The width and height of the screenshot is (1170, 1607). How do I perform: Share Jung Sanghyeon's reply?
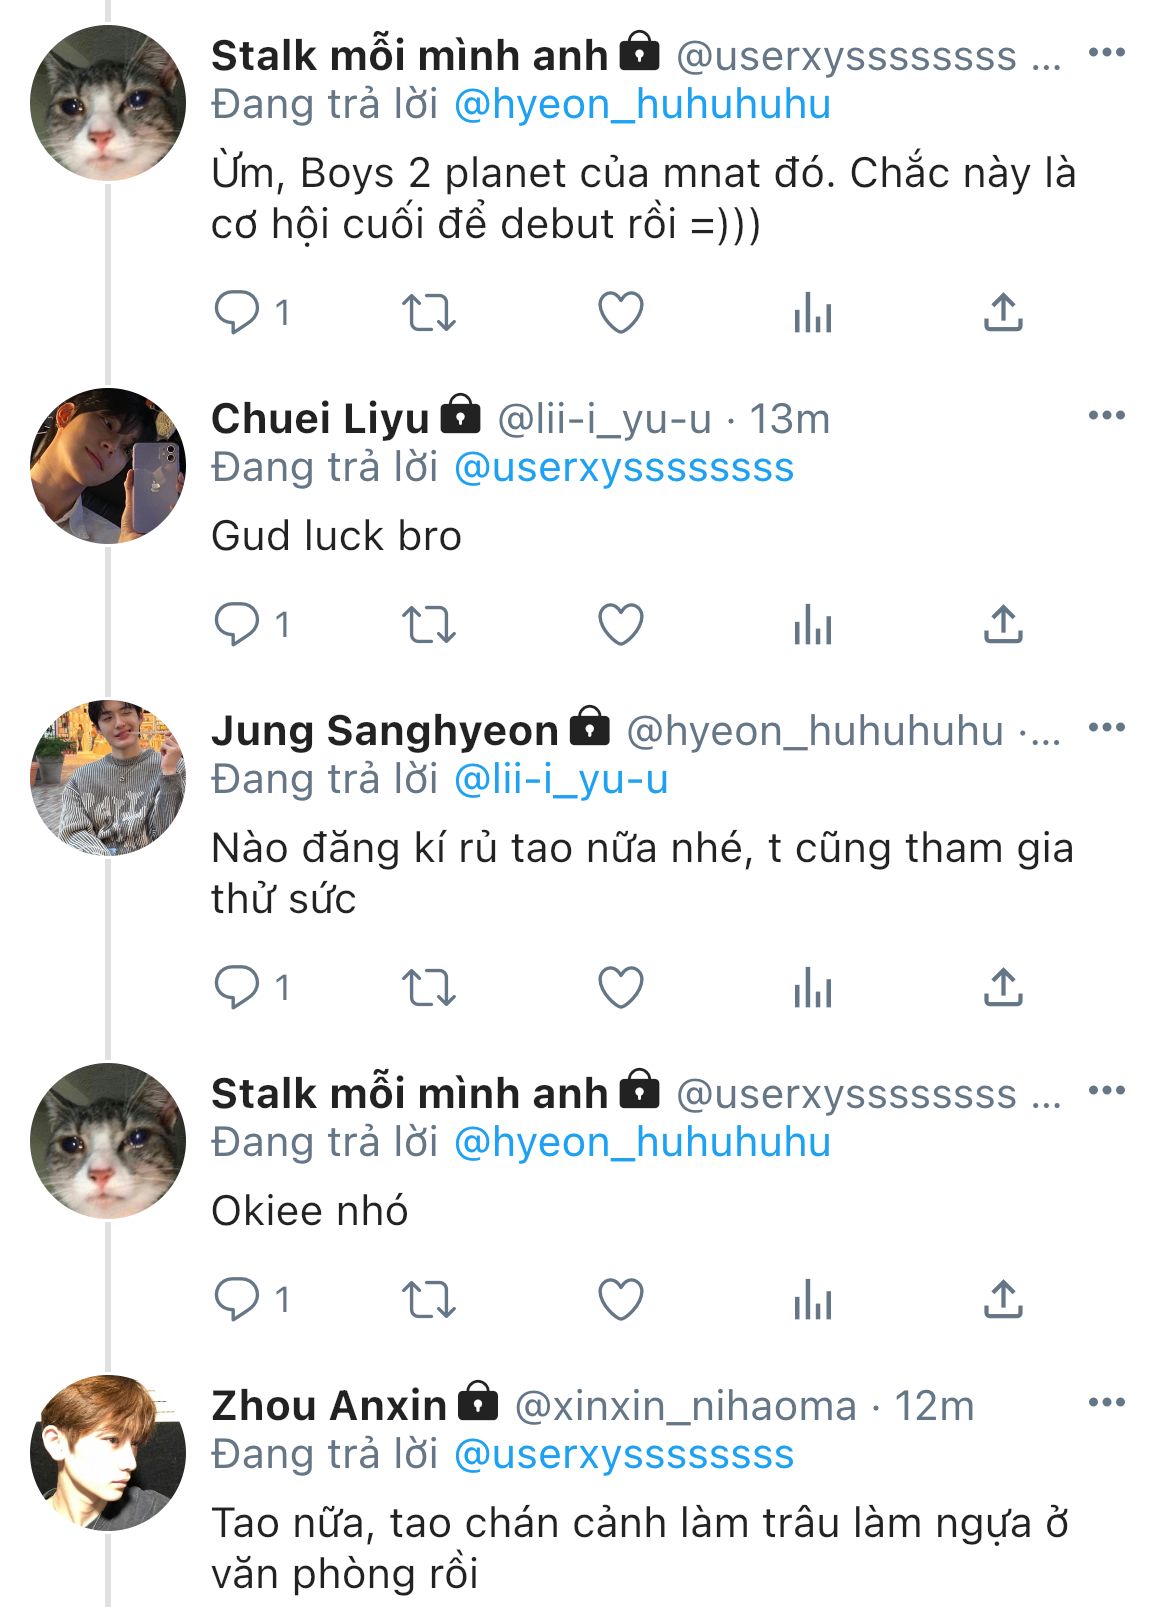tap(1003, 988)
